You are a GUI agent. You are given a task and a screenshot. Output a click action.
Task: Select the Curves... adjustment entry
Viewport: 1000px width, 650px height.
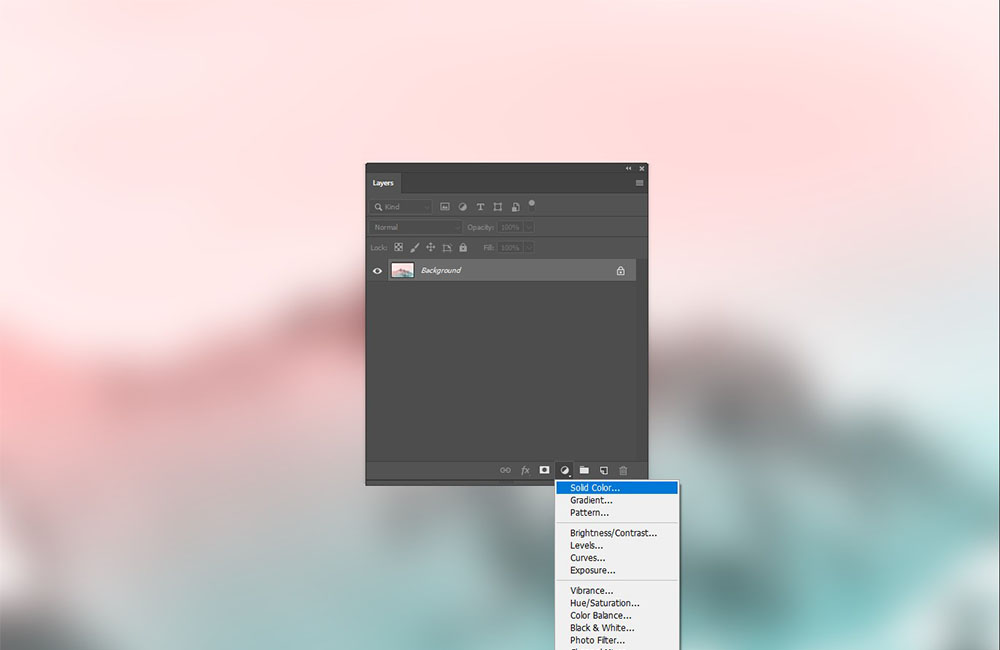coord(587,558)
